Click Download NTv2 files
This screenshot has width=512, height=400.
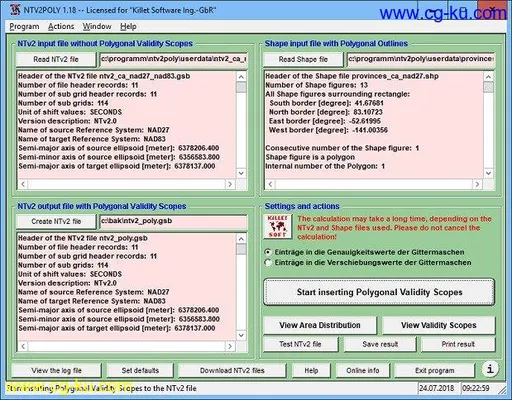pos(232,370)
